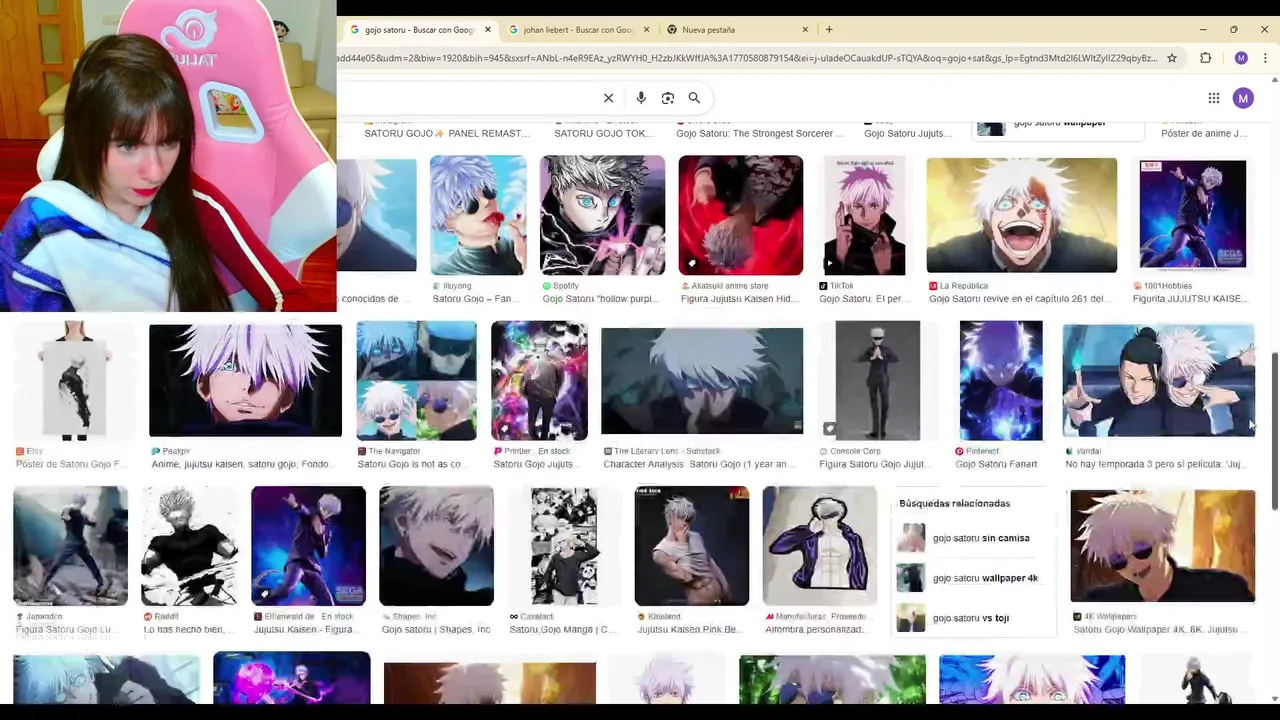Screen dimensions: 1280x720
Task: Clear the search box with the X icon
Action: click(608, 98)
